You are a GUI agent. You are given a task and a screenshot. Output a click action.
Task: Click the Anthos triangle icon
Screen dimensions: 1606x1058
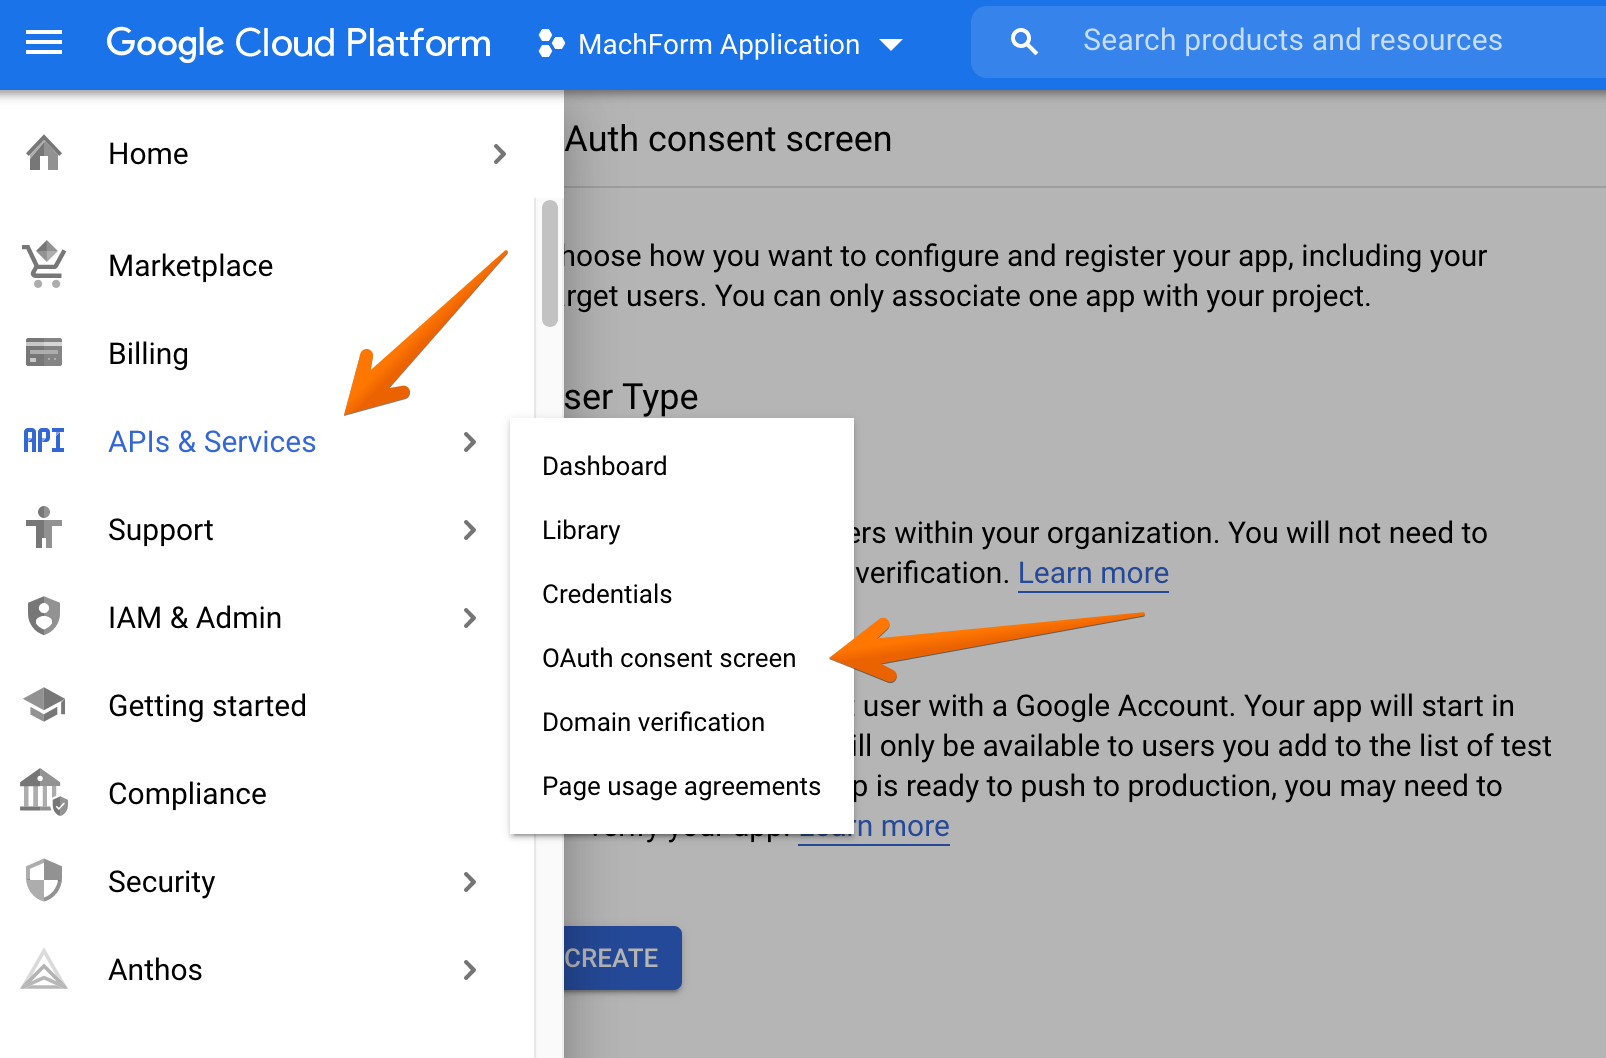44,969
